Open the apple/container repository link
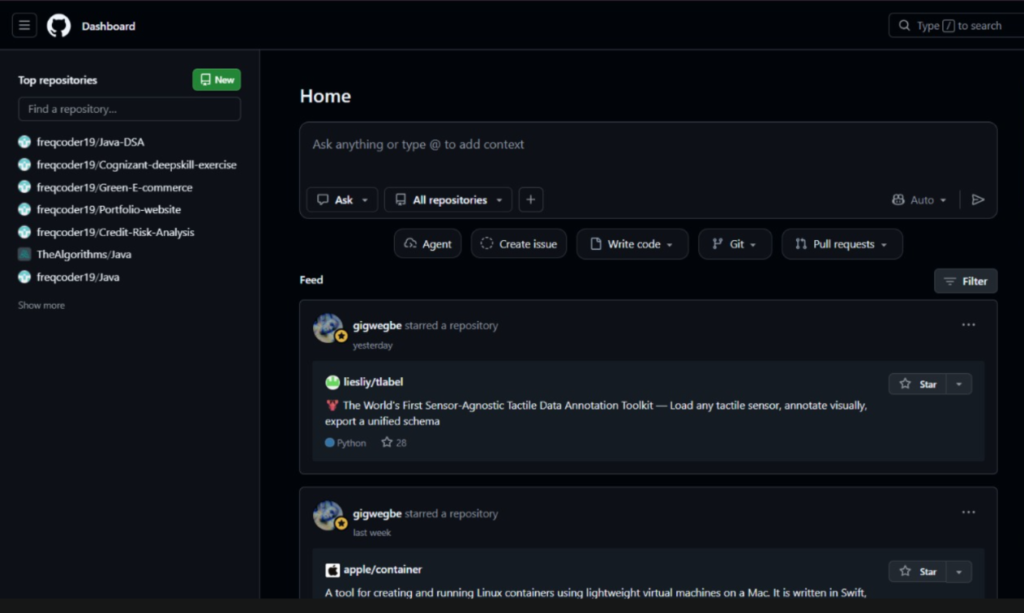Image resolution: width=1024 pixels, height=613 pixels. pos(383,569)
